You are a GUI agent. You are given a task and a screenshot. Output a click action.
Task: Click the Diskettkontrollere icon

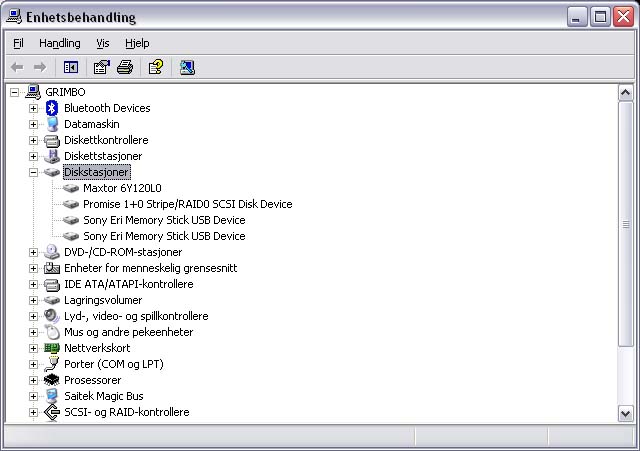pos(52,140)
